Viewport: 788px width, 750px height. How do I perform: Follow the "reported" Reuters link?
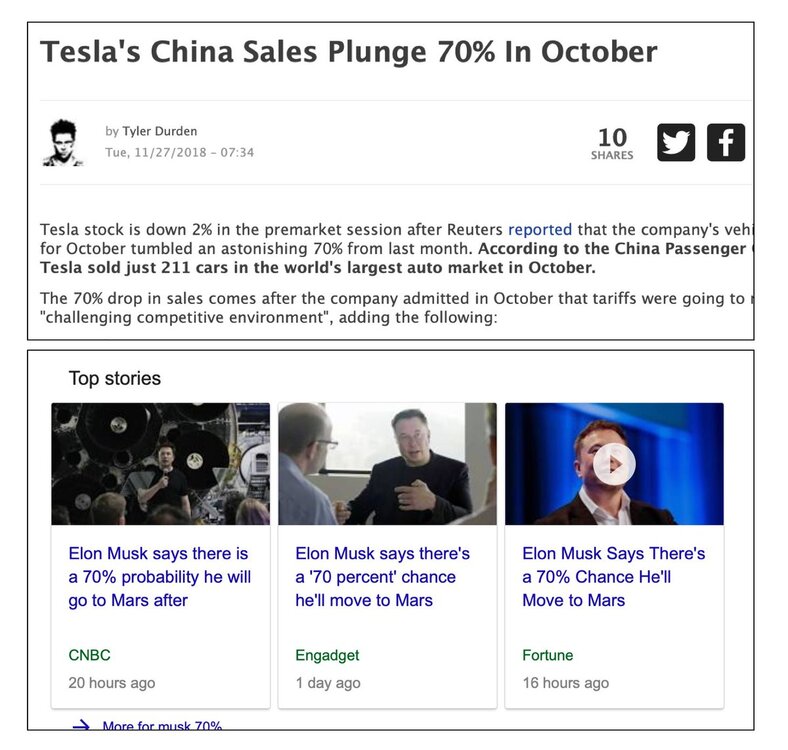(x=539, y=230)
